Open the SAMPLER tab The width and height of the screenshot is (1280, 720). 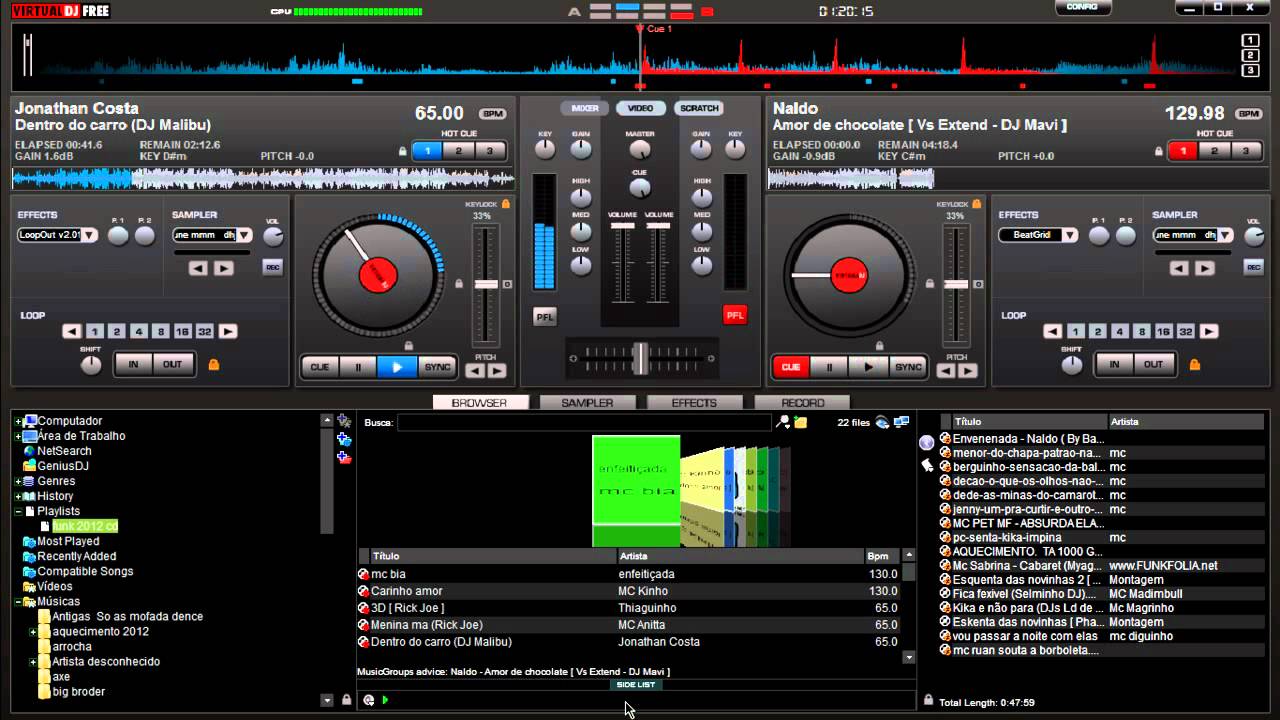tap(587, 403)
